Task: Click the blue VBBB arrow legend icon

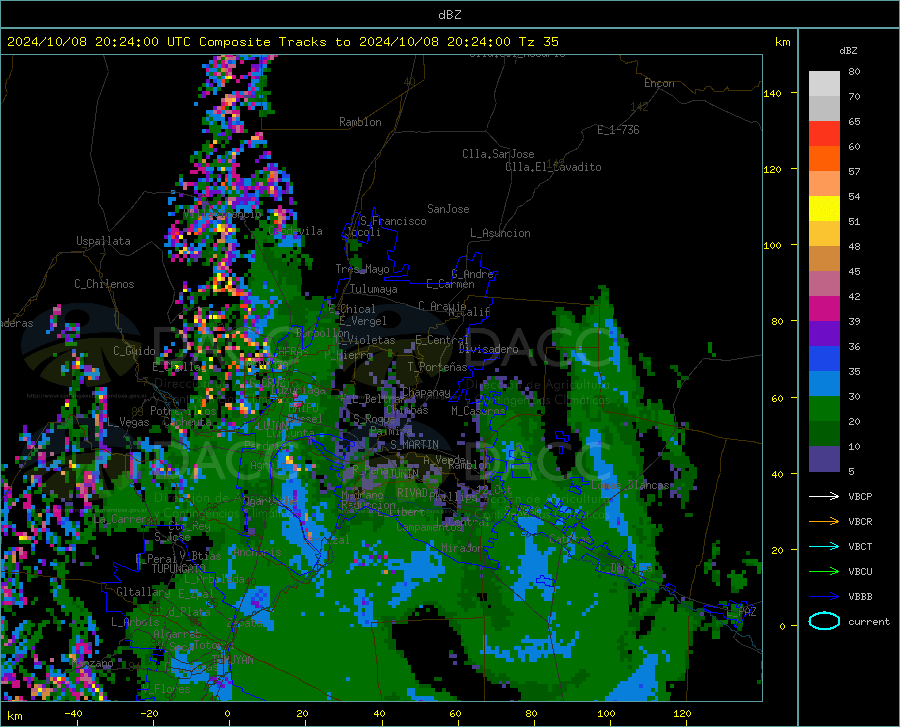Action: [824, 597]
